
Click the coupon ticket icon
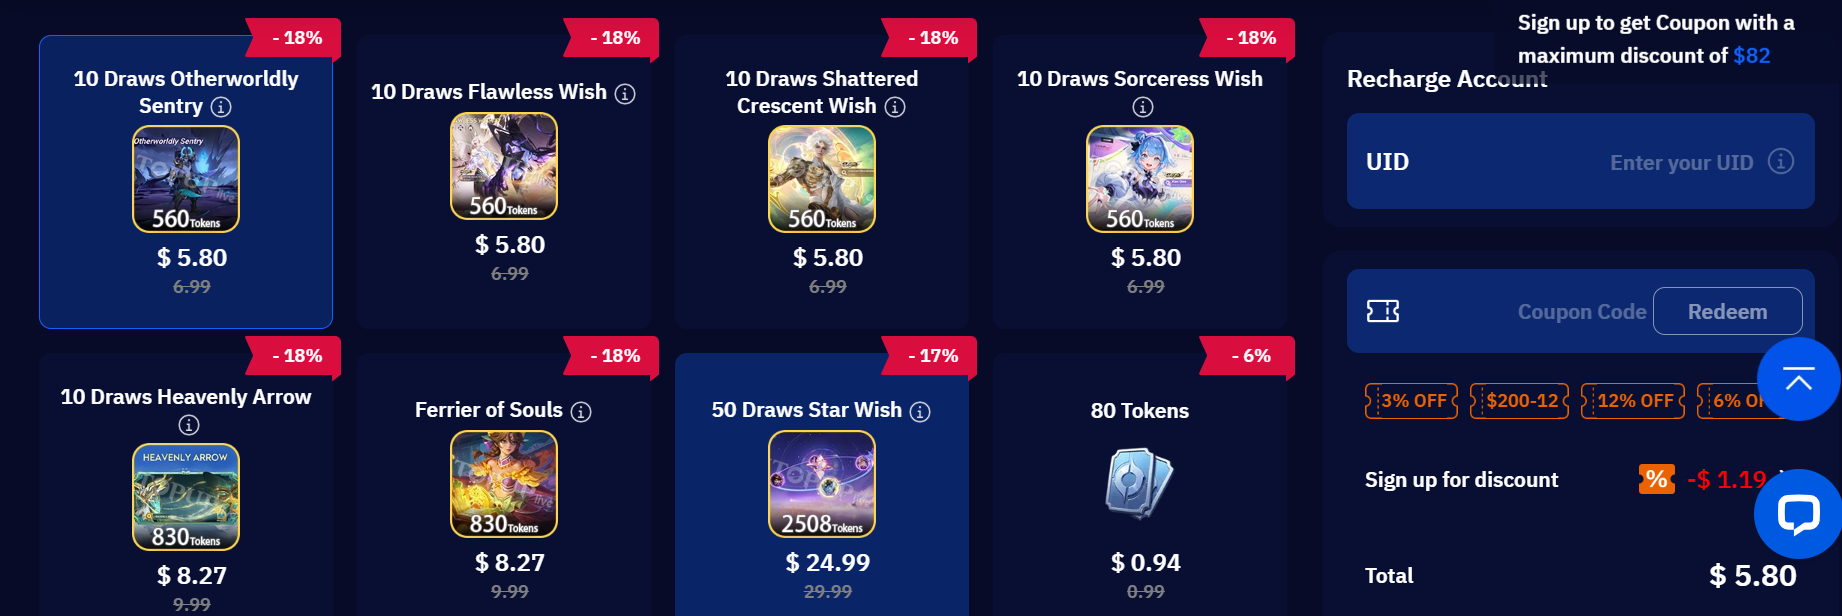1383,312
